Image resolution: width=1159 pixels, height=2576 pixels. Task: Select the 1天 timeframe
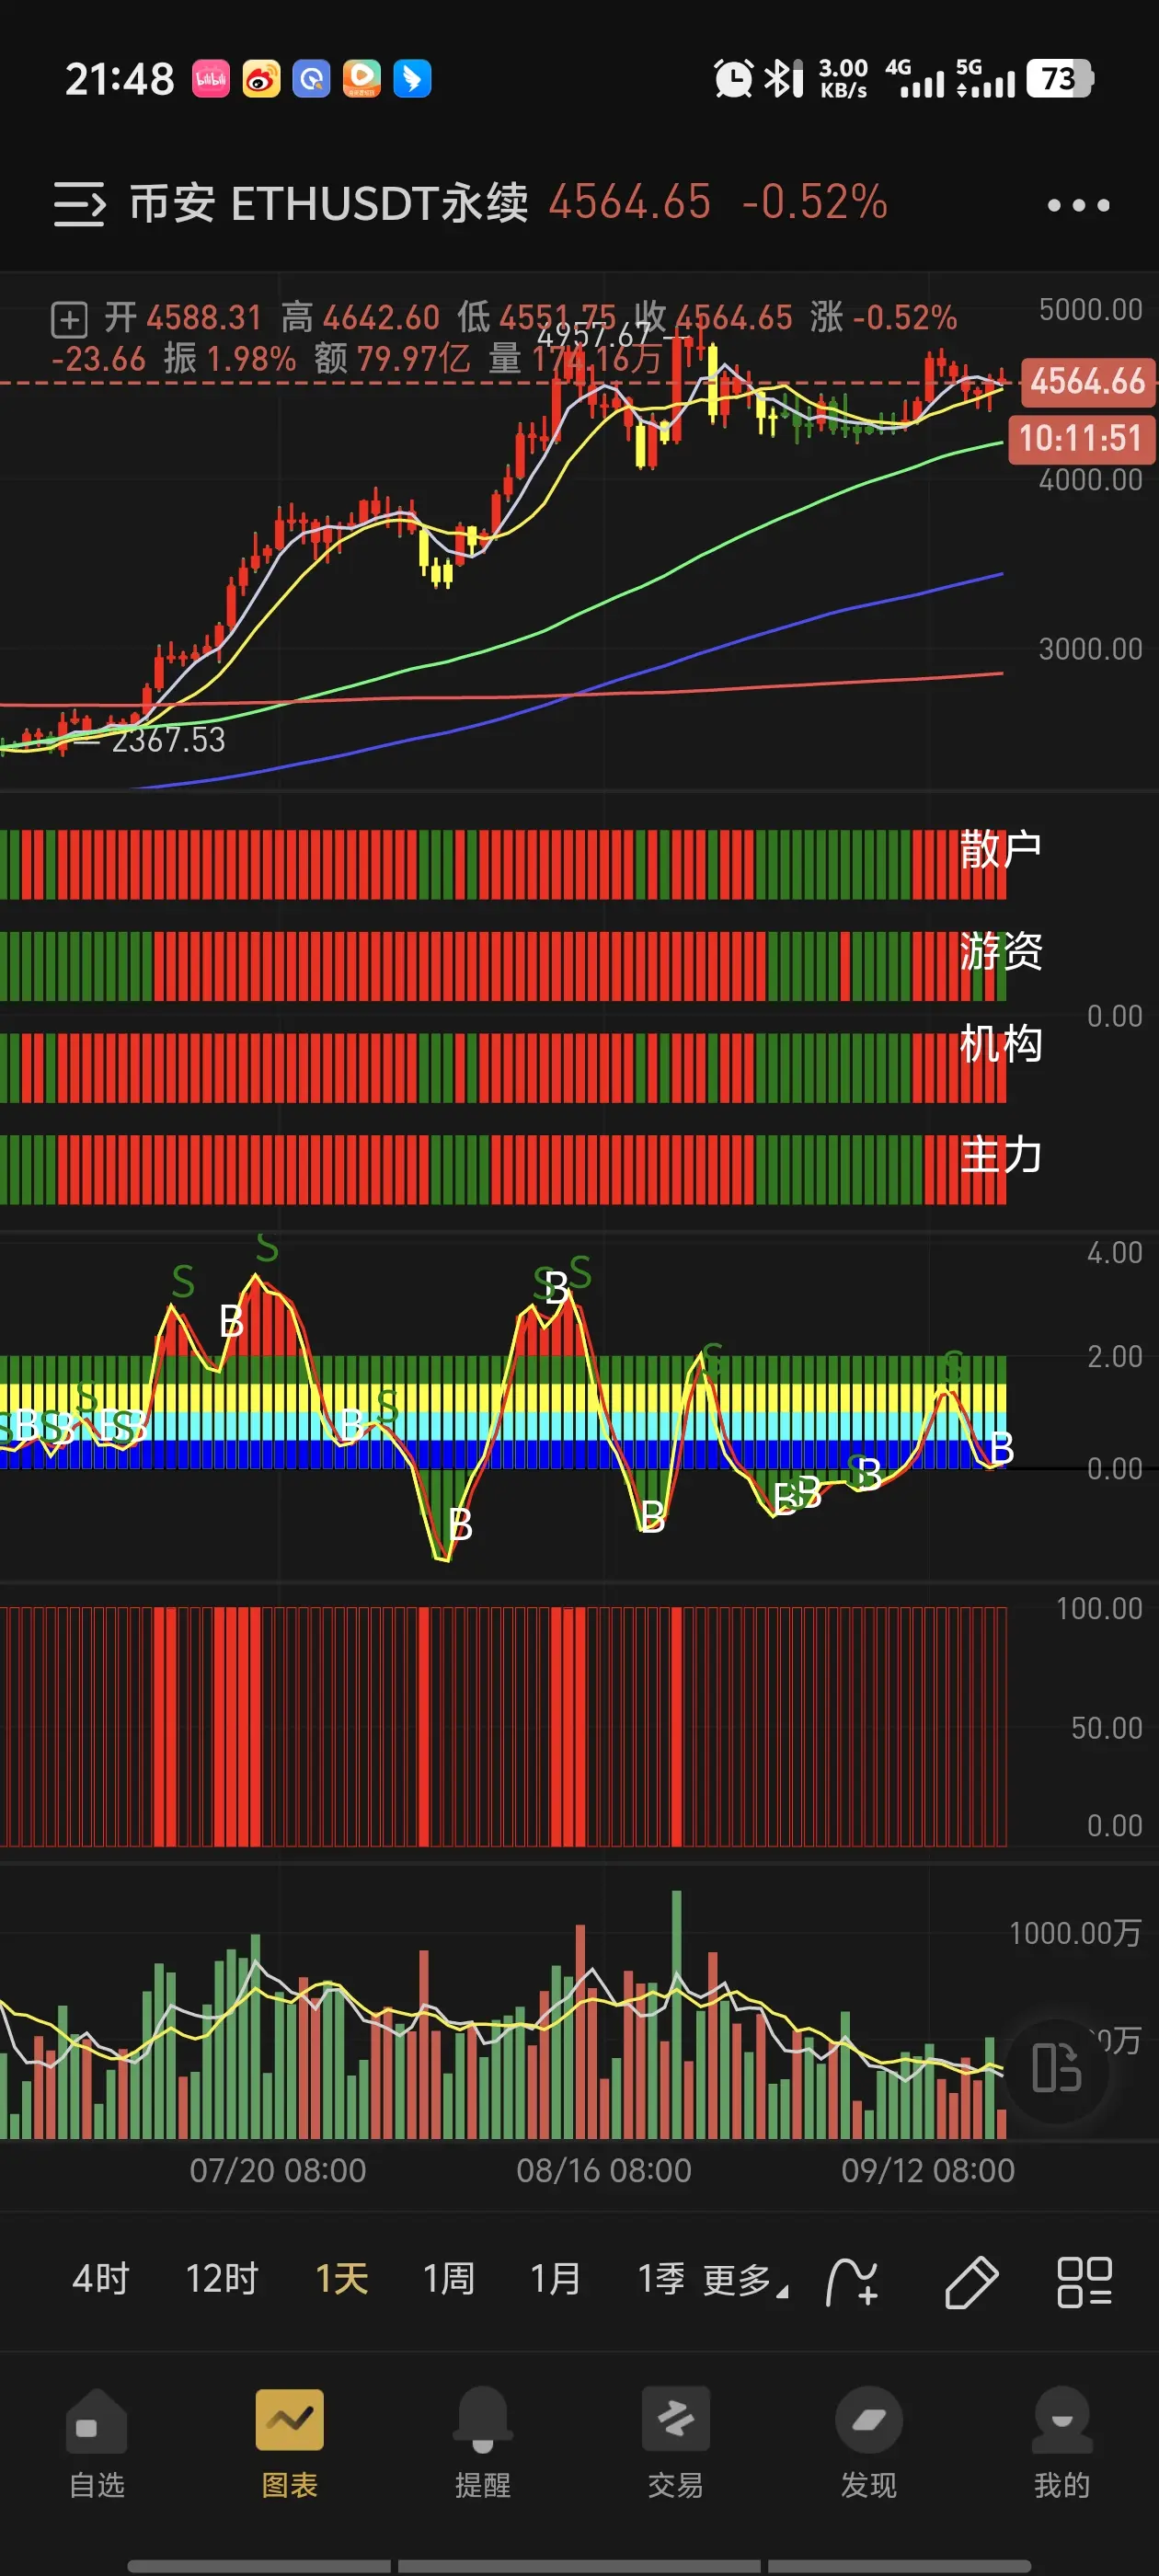pyautogui.click(x=342, y=2279)
